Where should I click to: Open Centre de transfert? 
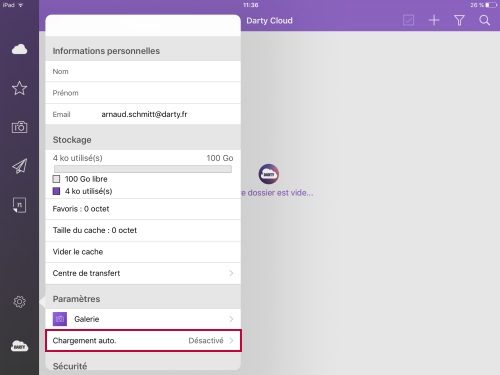click(143, 273)
